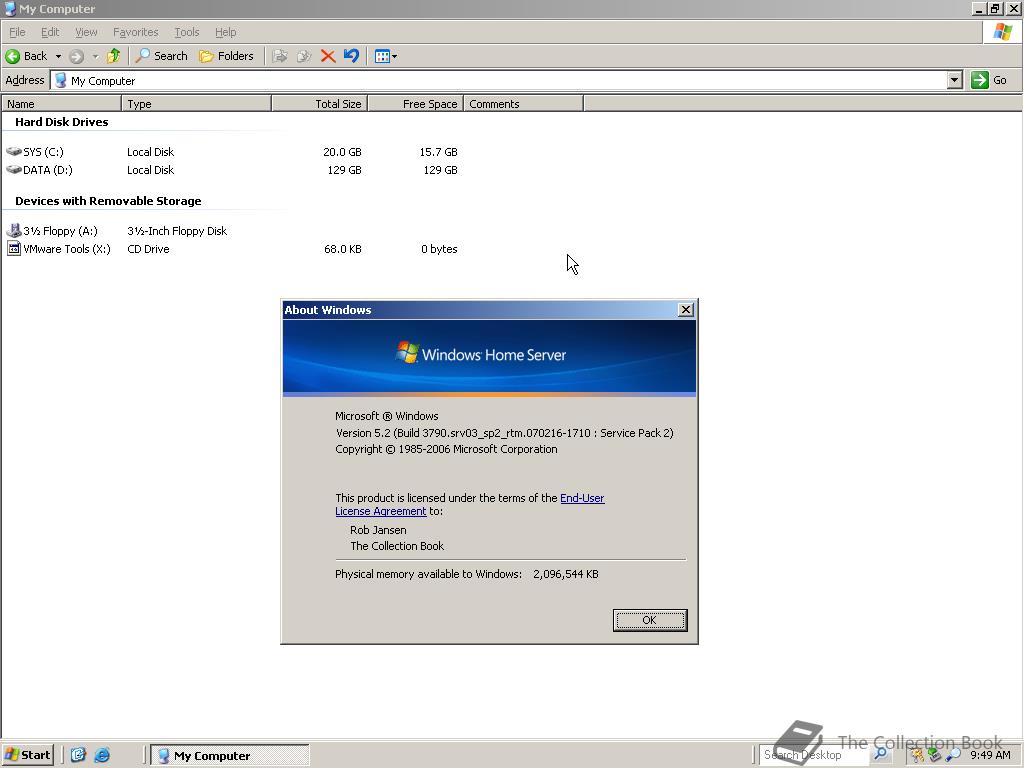The height and width of the screenshot is (768, 1024).
Task: Go back with the Back button
Action: (x=26, y=56)
